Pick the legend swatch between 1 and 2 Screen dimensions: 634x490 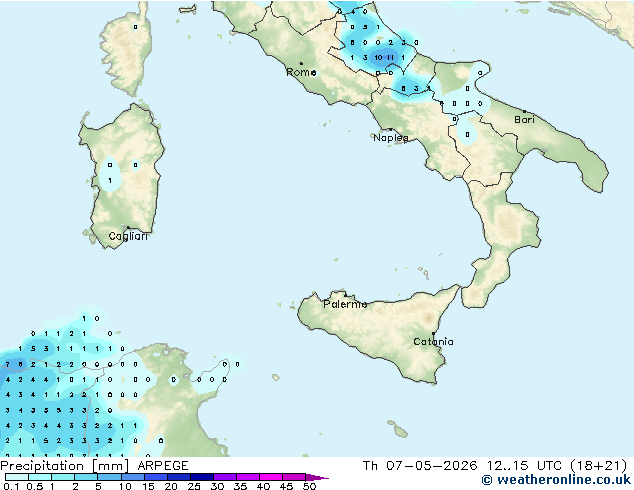click(x=63, y=477)
